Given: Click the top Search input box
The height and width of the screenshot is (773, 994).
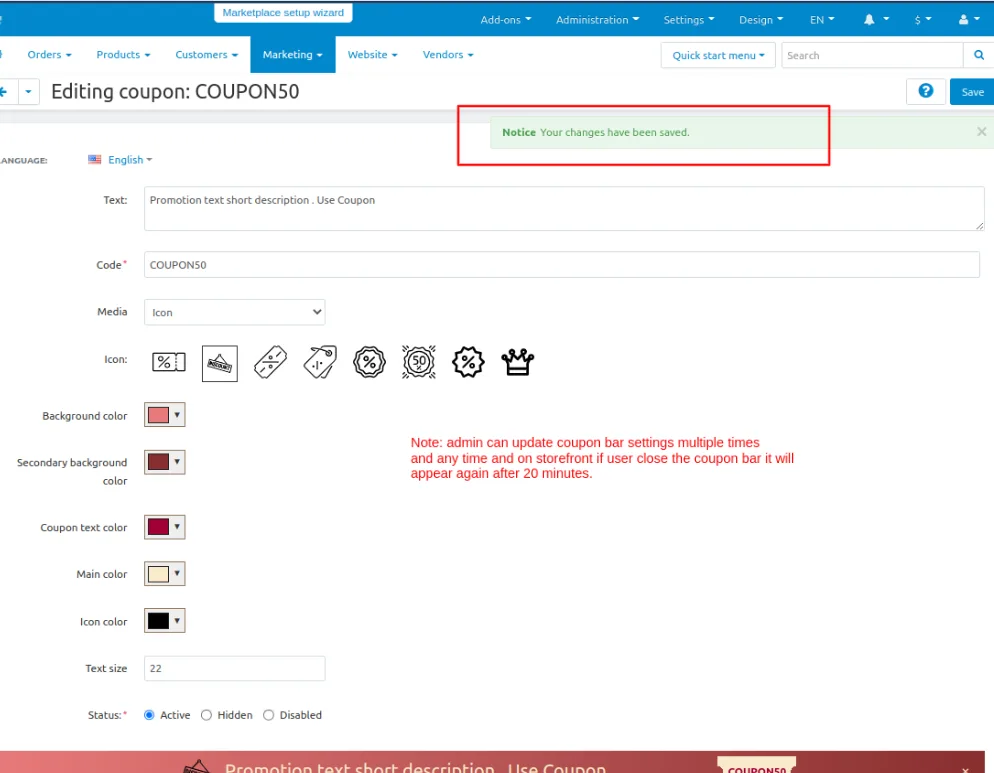Looking at the screenshot, I should point(872,55).
